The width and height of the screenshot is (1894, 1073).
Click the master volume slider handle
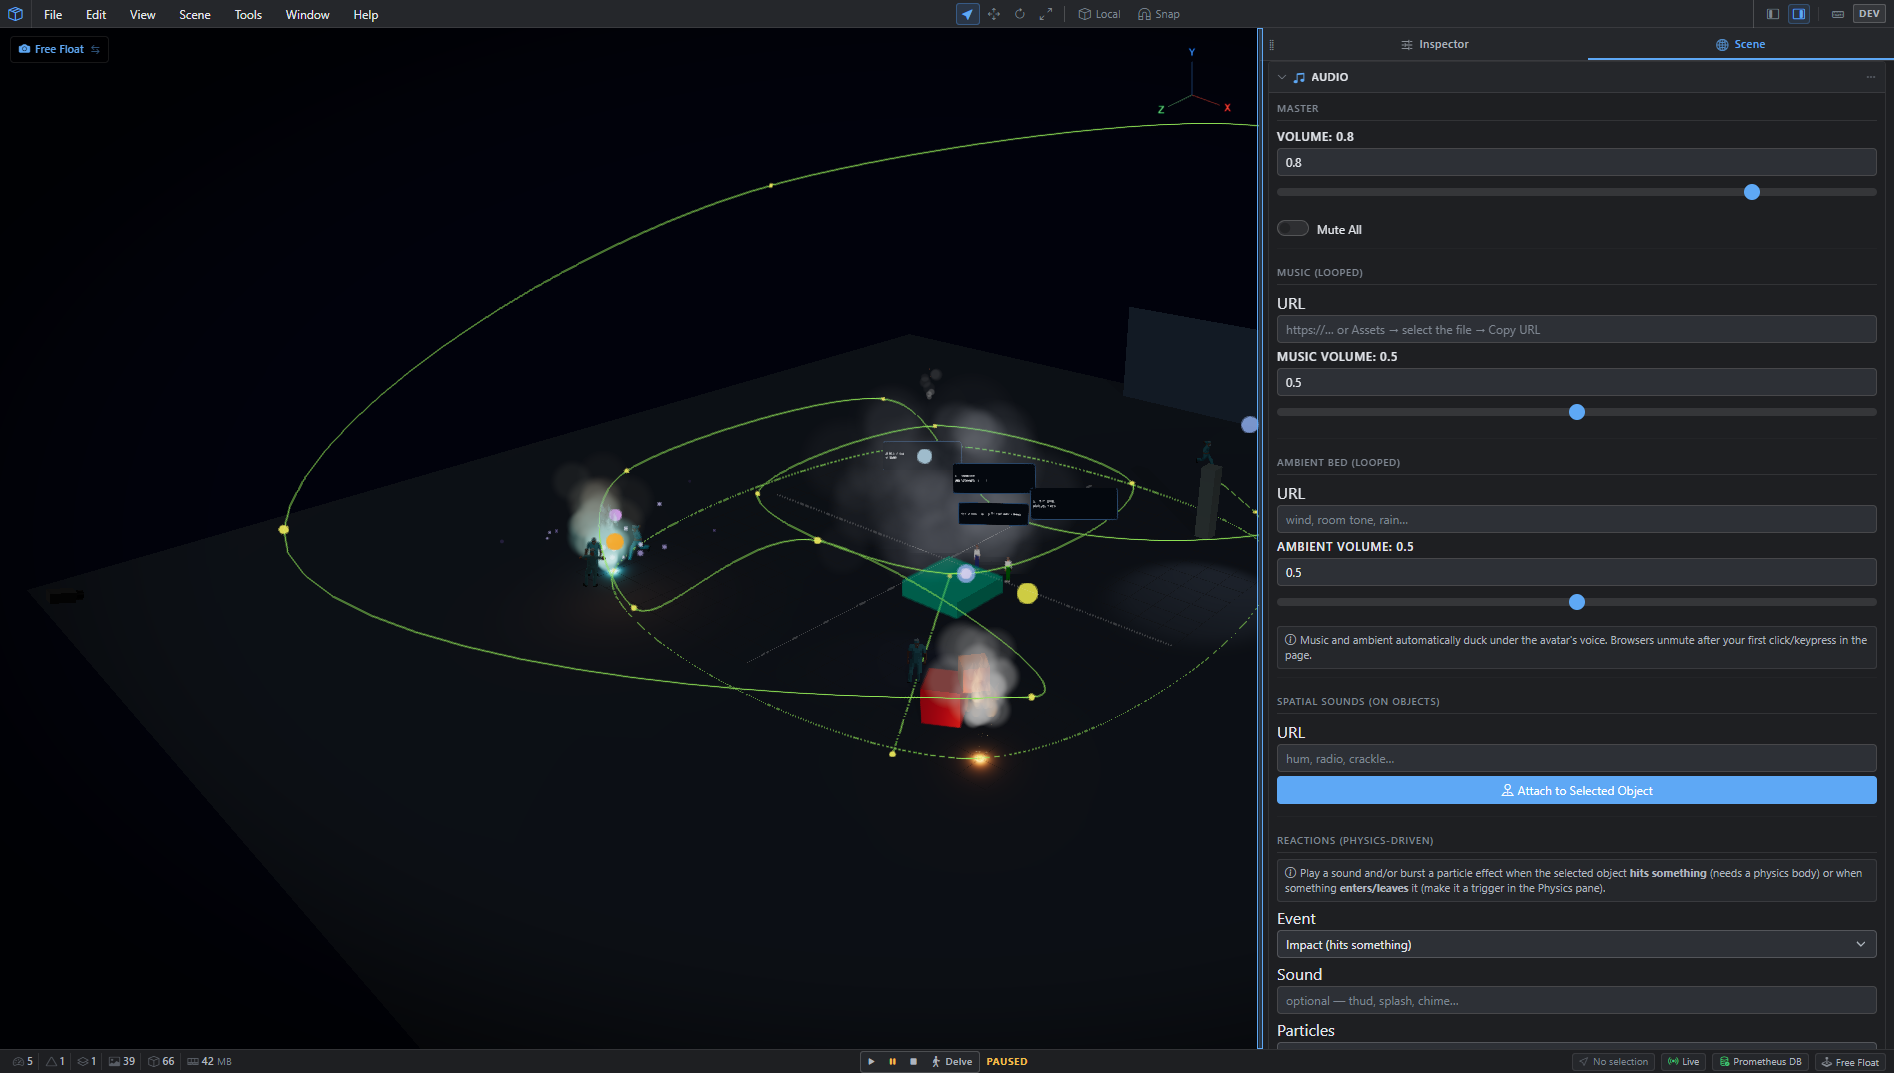tap(1751, 192)
